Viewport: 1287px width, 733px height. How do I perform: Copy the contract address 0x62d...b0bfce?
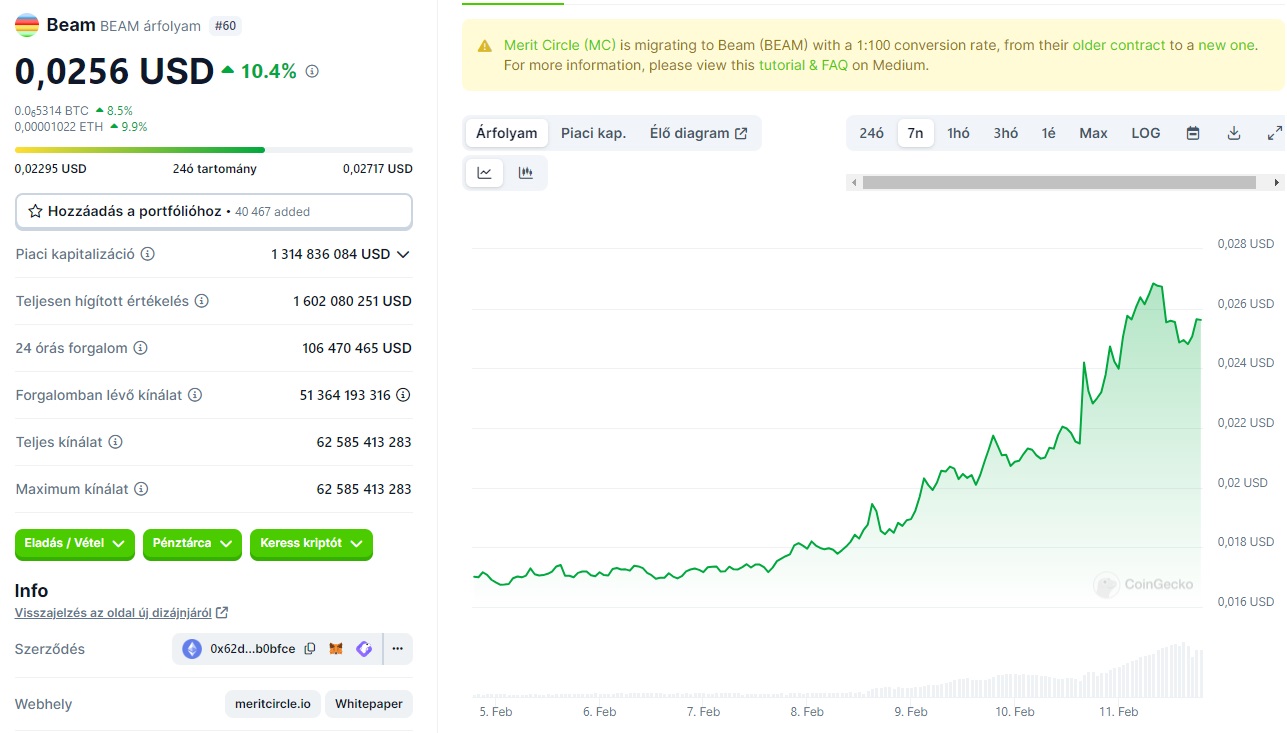coord(310,649)
